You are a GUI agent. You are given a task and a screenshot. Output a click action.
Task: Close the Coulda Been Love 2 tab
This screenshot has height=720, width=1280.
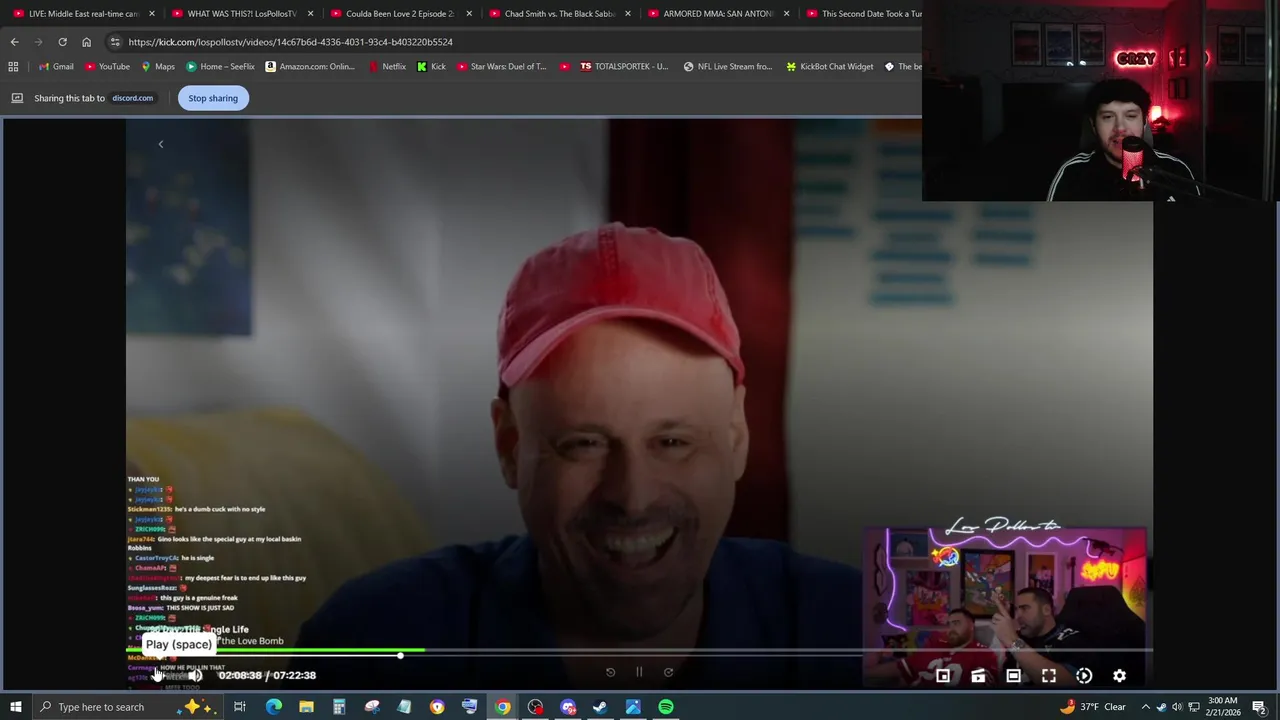pos(469,14)
